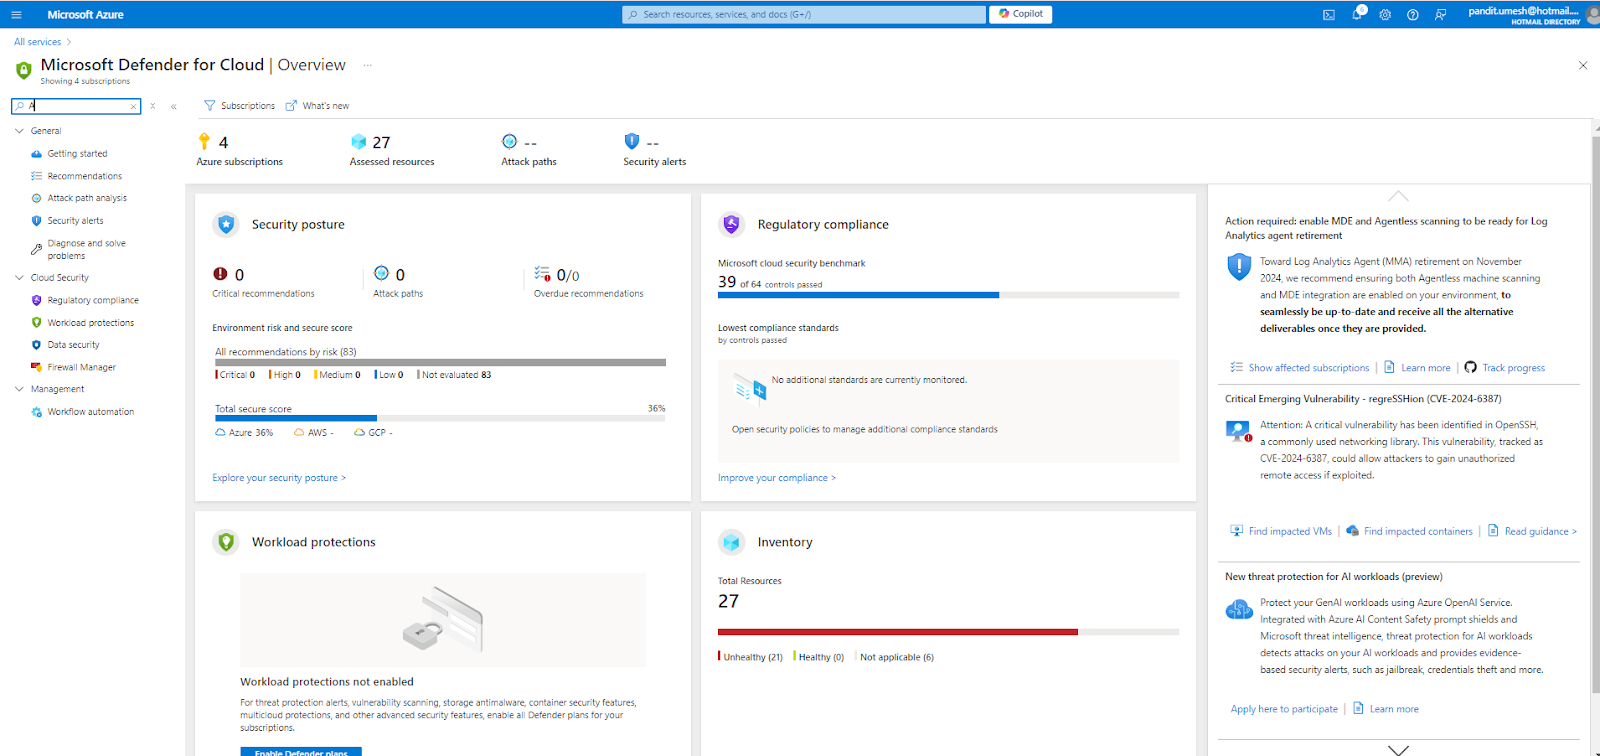
Task: Open the feedback icon in top bar
Action: click(x=1441, y=15)
